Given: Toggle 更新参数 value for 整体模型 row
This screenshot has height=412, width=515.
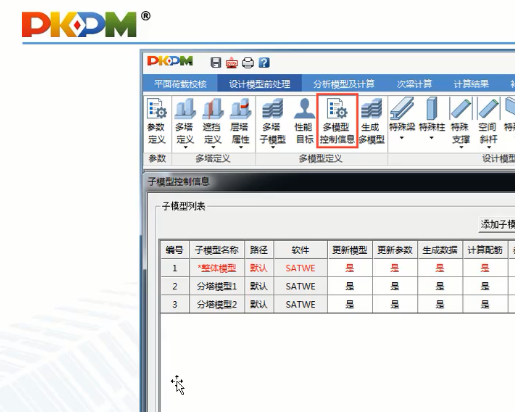Looking at the screenshot, I should [395, 268].
